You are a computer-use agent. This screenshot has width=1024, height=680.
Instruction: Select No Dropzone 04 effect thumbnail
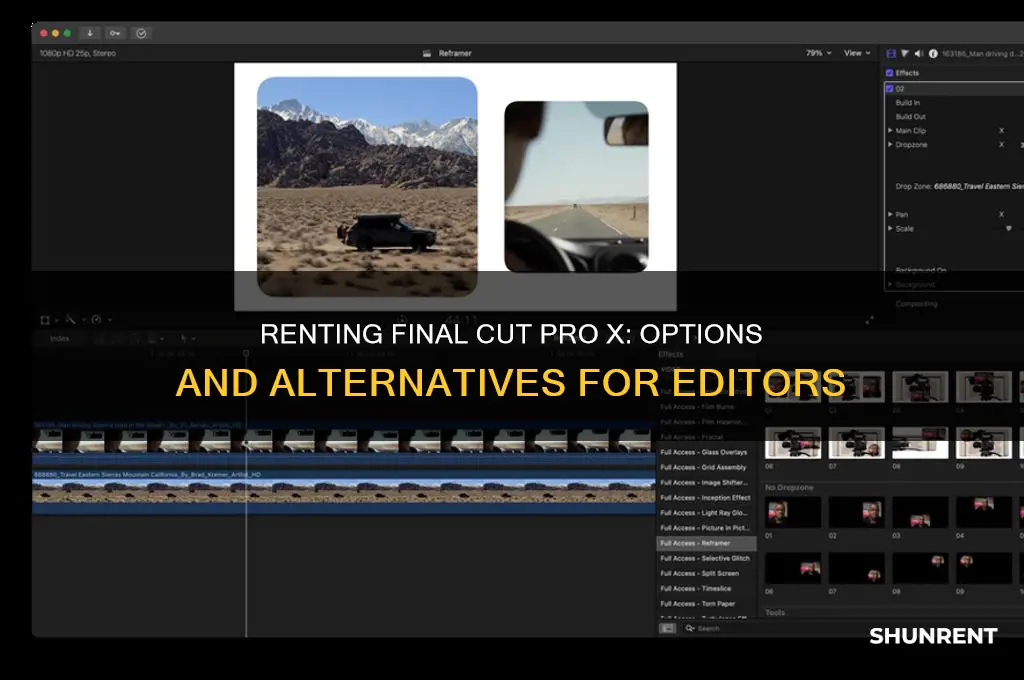(983, 512)
